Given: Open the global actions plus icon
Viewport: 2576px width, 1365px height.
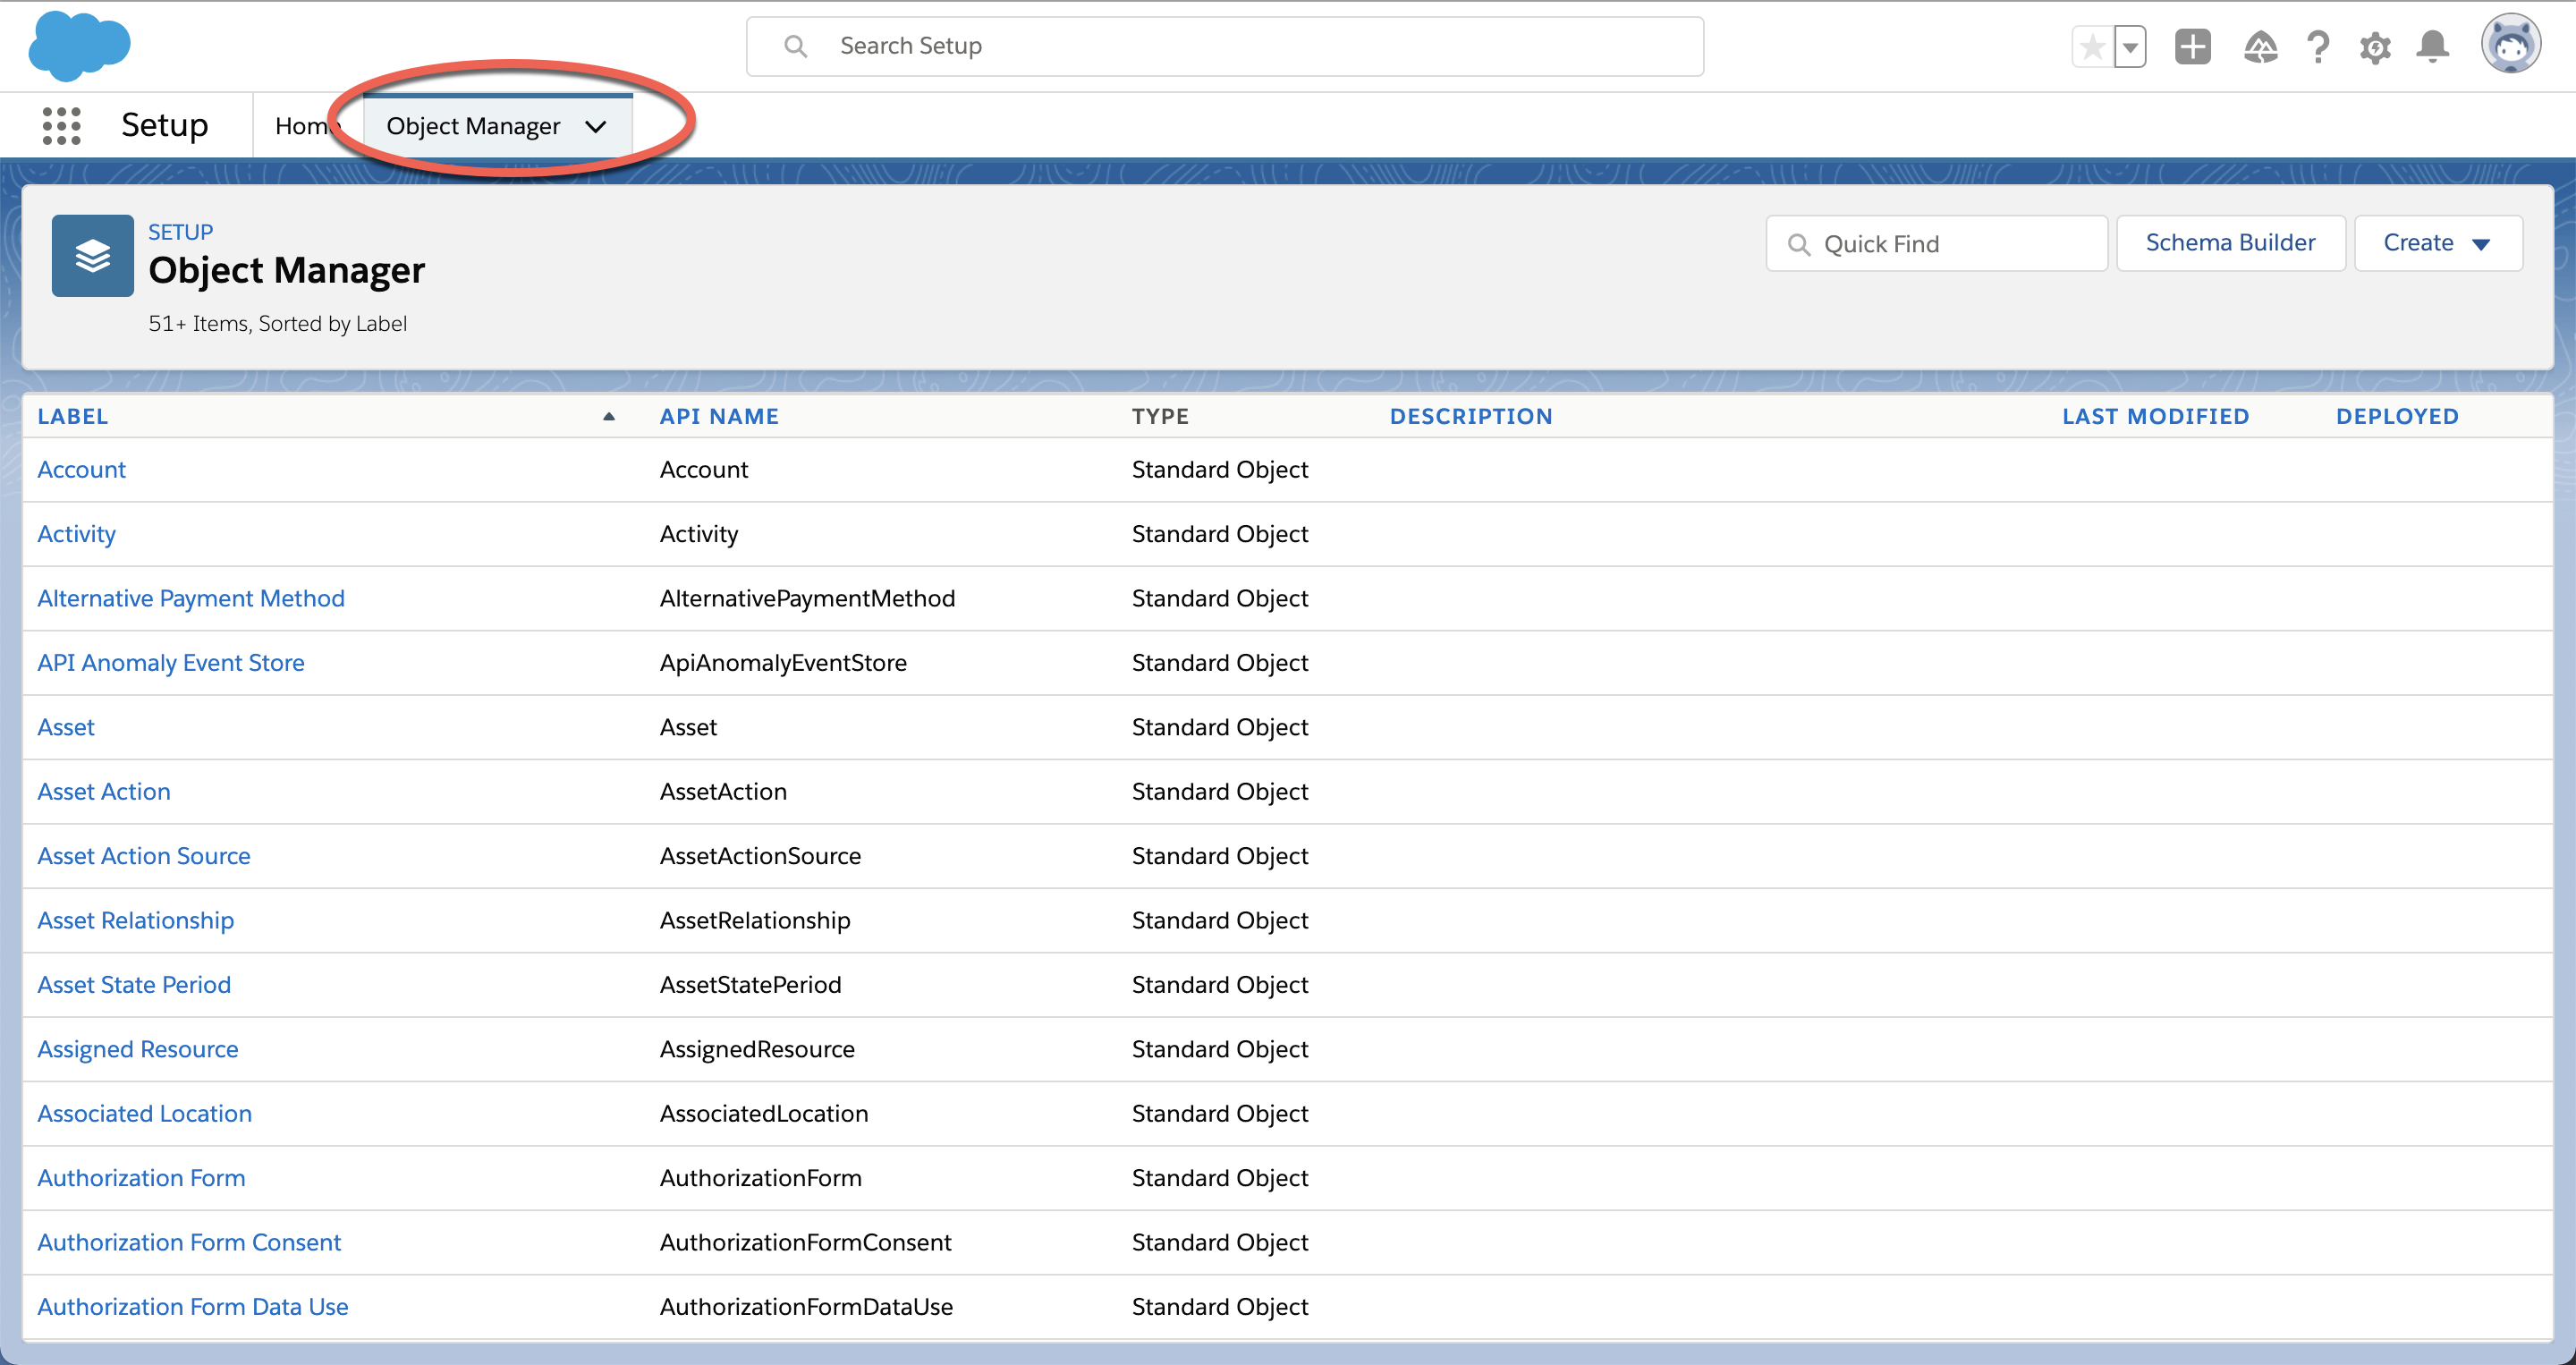Looking at the screenshot, I should pyautogui.click(x=2193, y=47).
